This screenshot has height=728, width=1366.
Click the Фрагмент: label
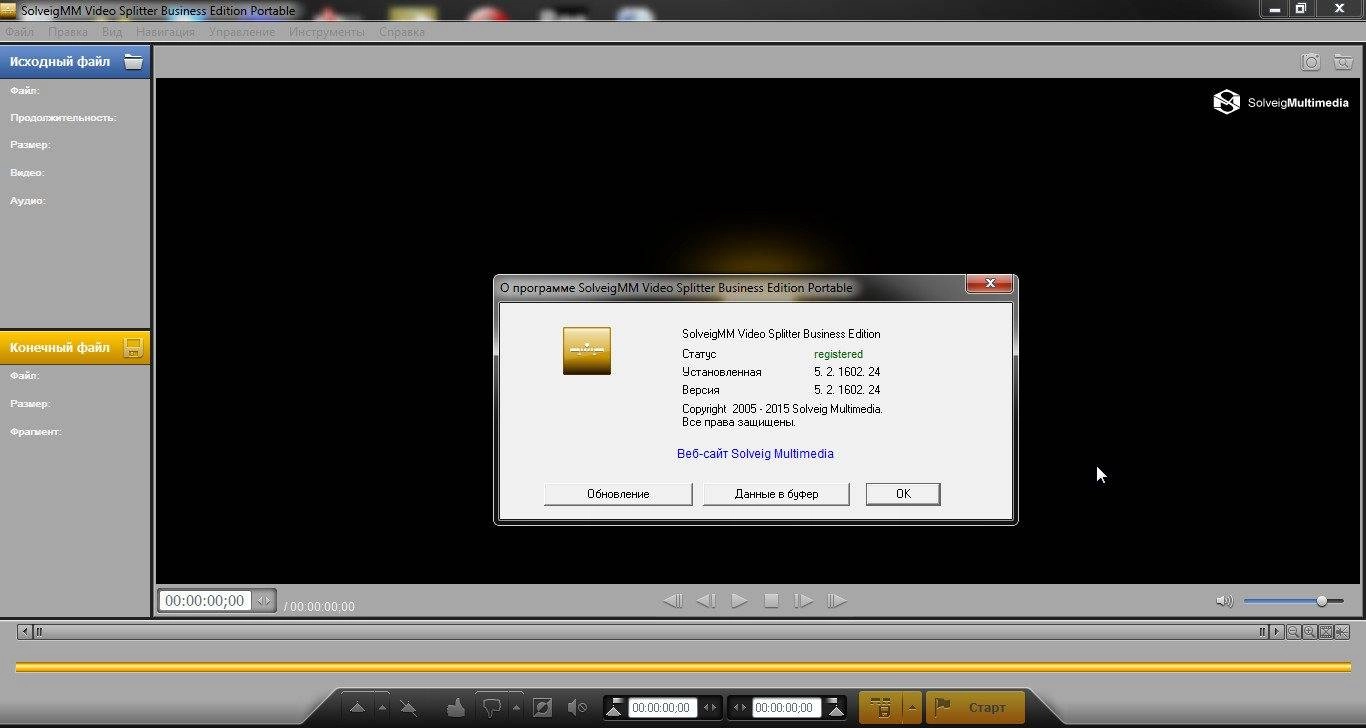pyautogui.click(x=36, y=432)
